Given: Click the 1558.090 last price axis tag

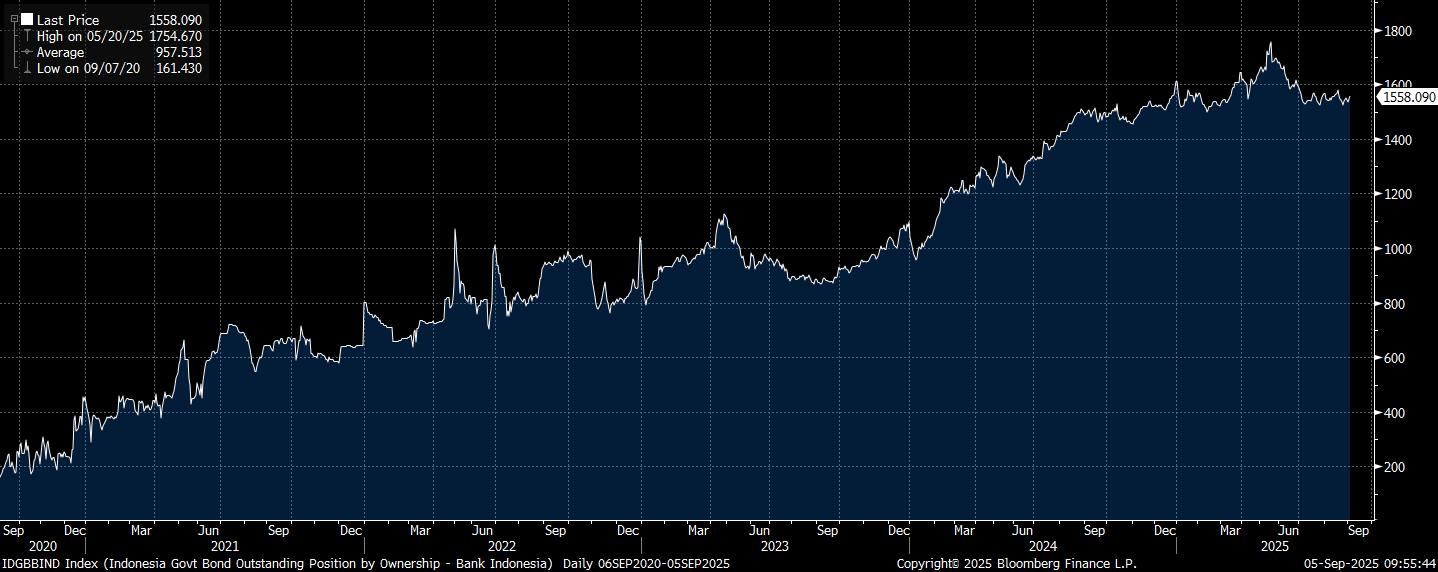Looking at the screenshot, I should click(x=1407, y=97).
